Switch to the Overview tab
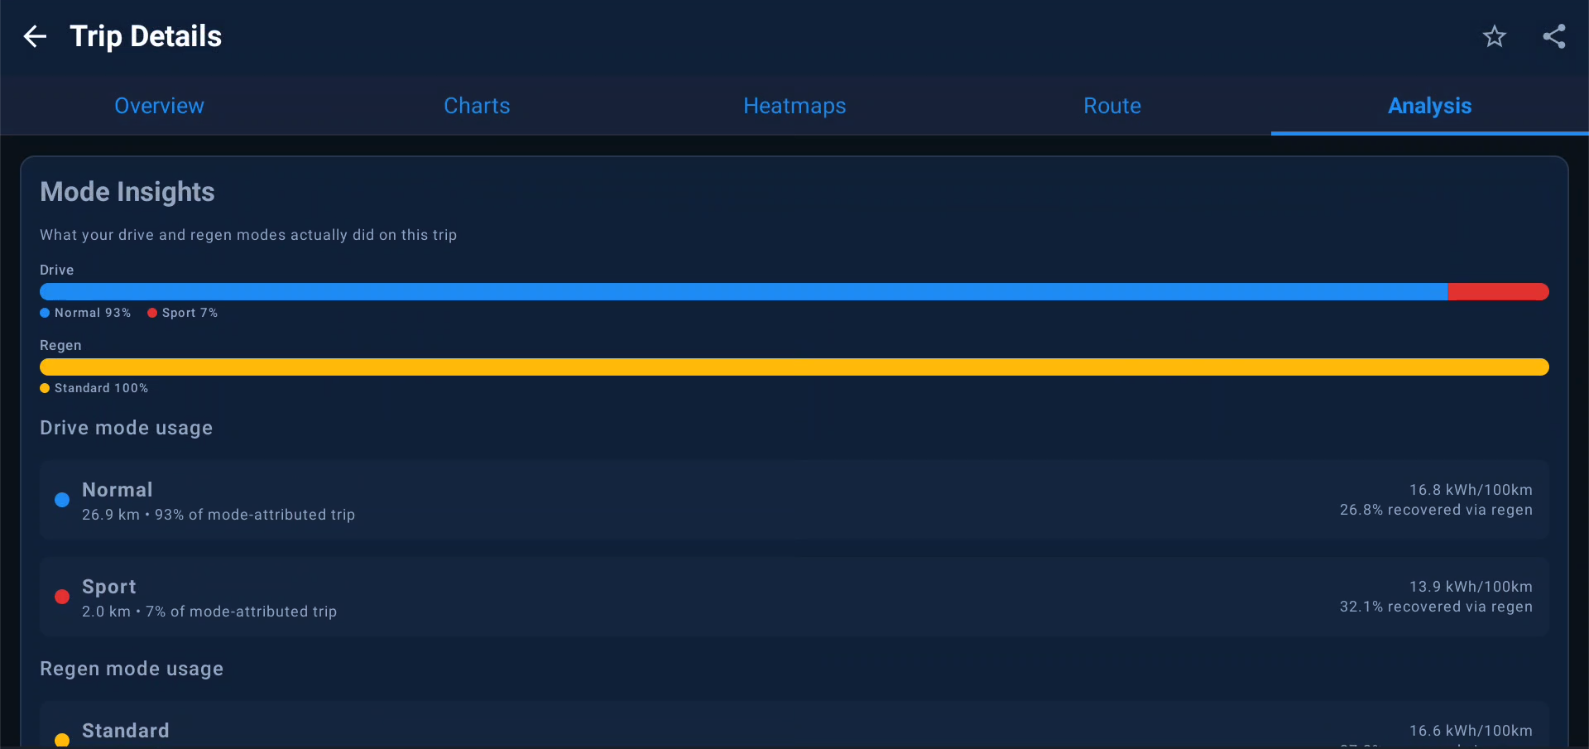Screen dimensions: 1589x749 [x=159, y=106]
